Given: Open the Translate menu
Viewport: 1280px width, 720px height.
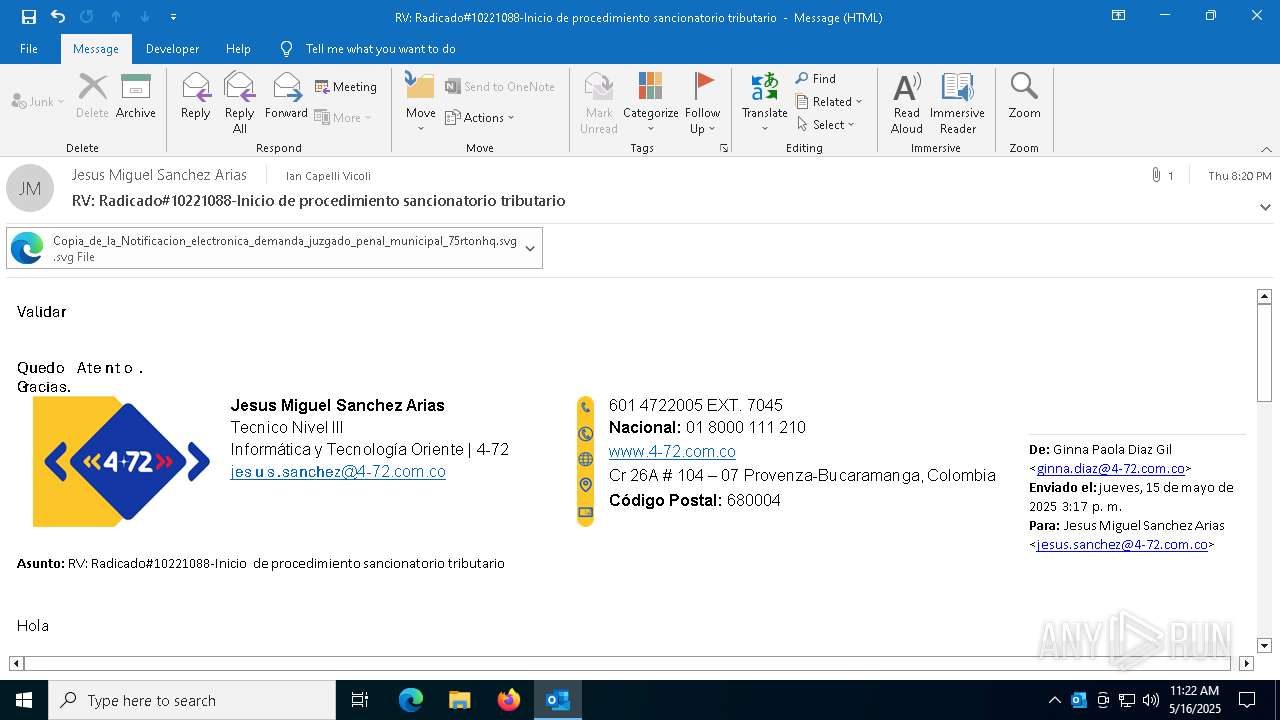Looking at the screenshot, I should coord(765,103).
